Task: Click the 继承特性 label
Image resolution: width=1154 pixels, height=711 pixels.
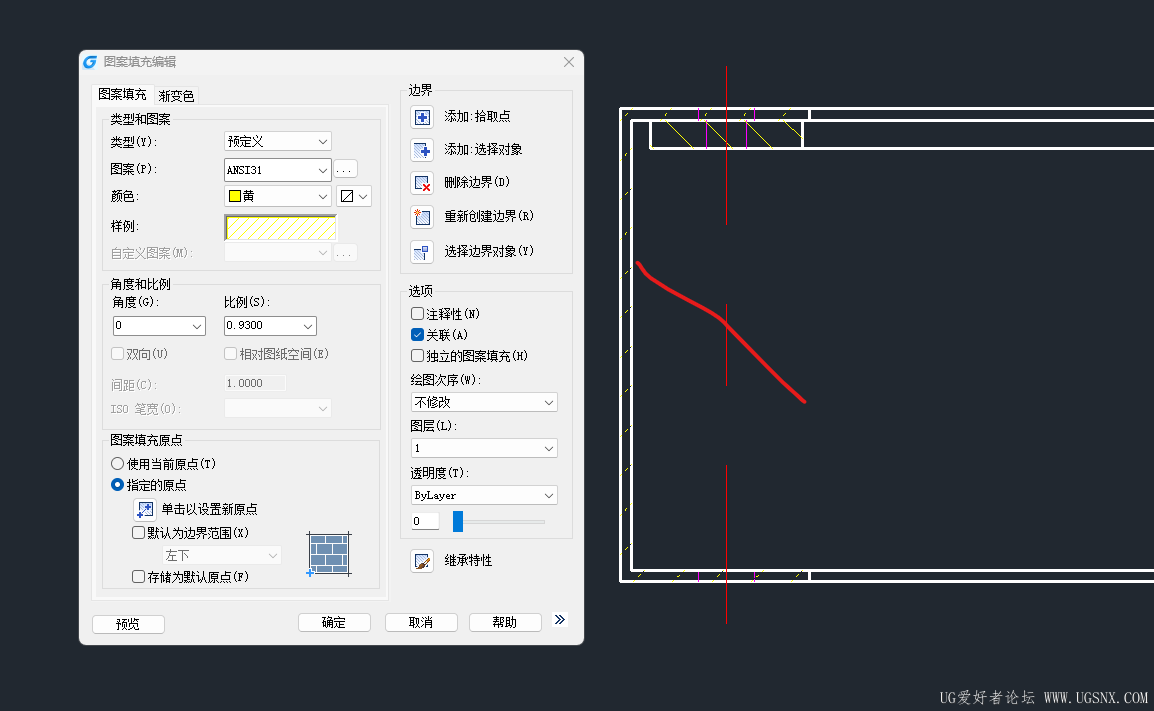Action: [468, 560]
